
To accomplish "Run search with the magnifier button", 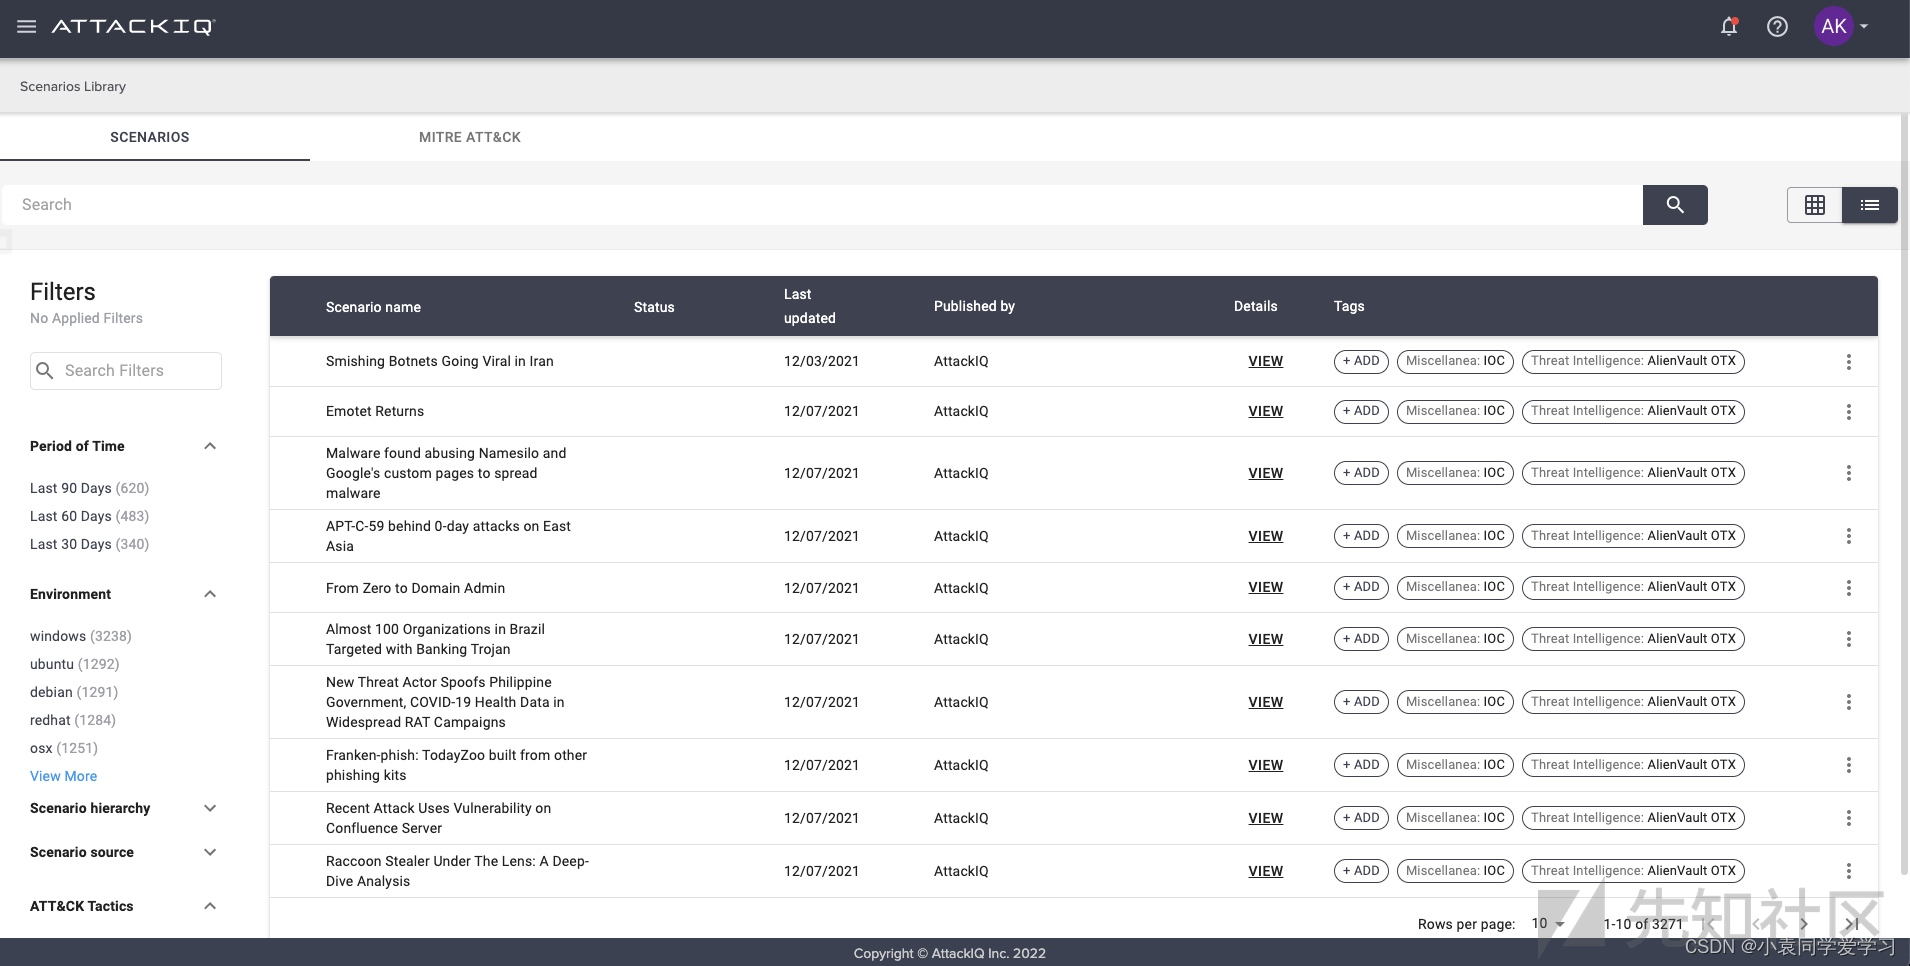I will (1675, 205).
